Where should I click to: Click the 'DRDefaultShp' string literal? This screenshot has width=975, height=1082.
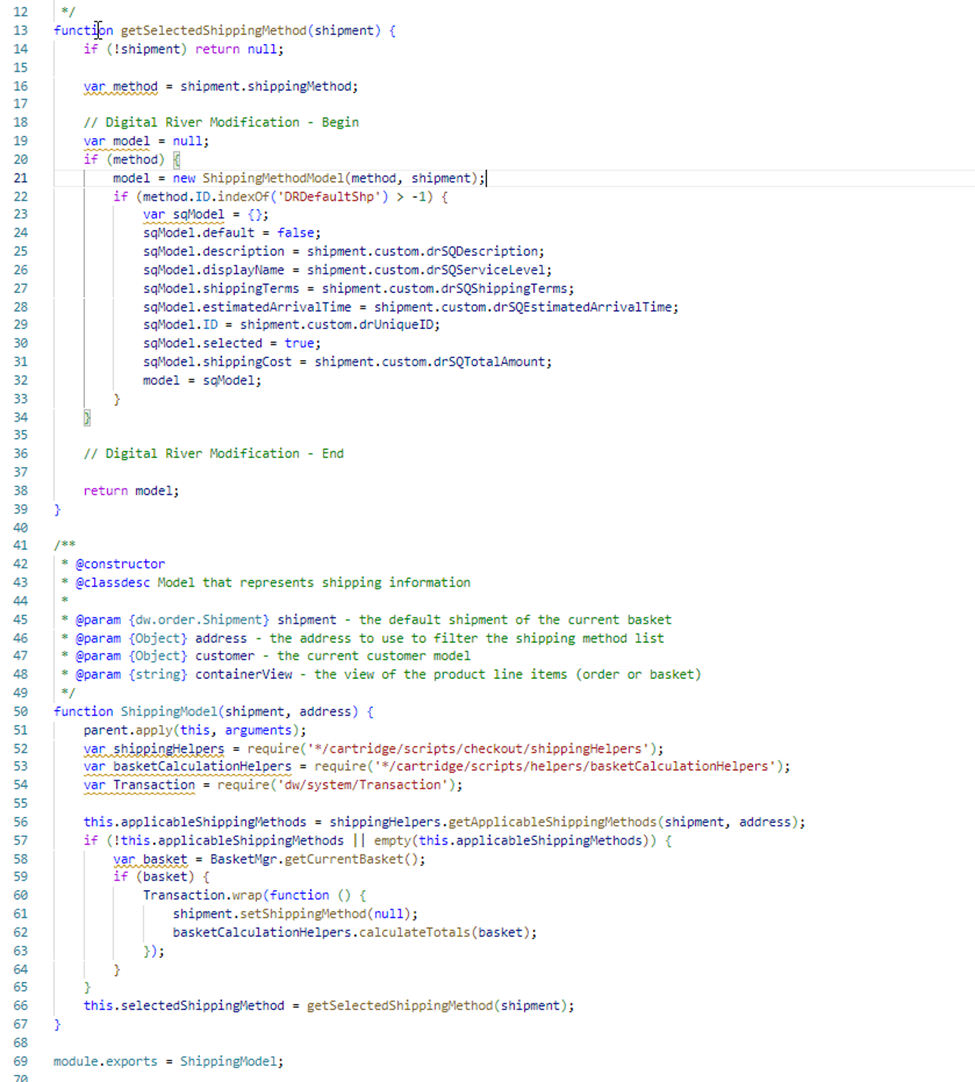[282, 196]
